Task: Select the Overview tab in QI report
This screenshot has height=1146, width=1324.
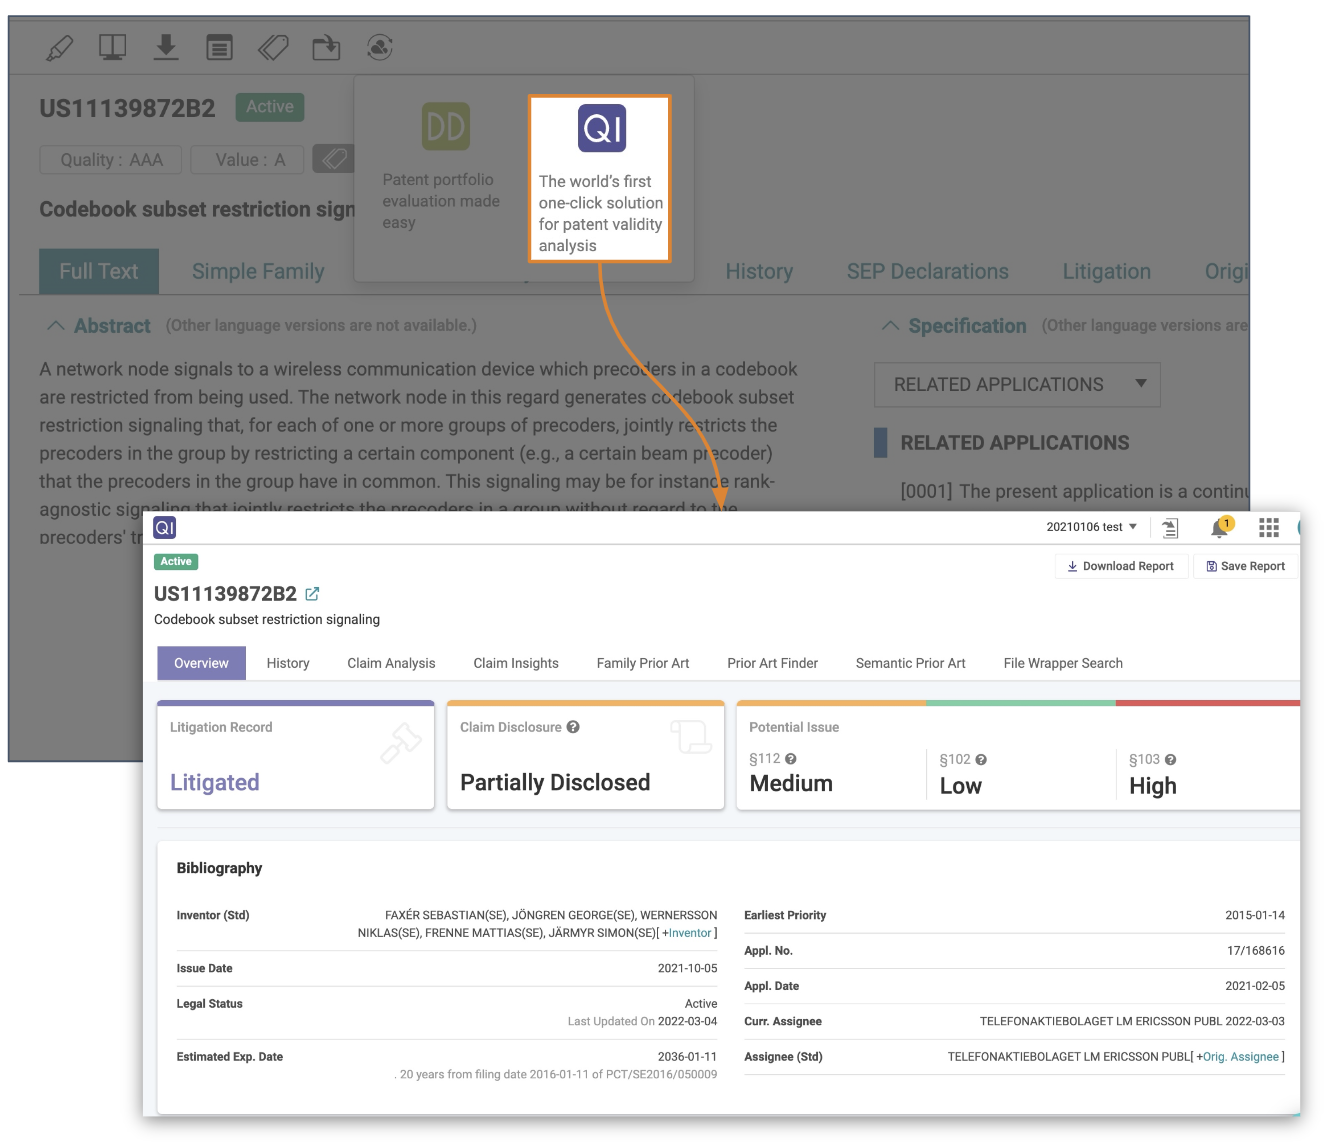Action: pyautogui.click(x=201, y=663)
